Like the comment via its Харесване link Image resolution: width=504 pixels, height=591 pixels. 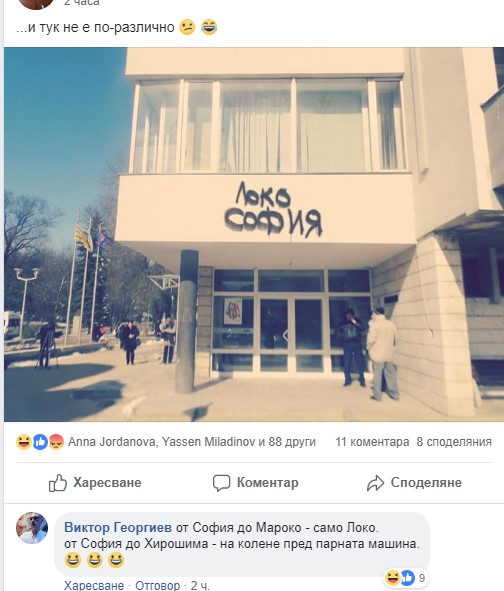tap(94, 585)
